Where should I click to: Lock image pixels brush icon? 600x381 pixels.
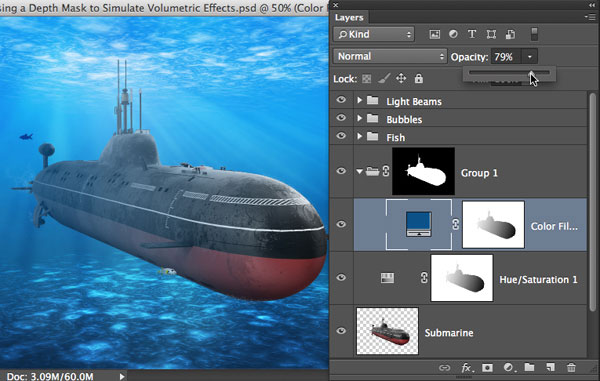(384, 78)
